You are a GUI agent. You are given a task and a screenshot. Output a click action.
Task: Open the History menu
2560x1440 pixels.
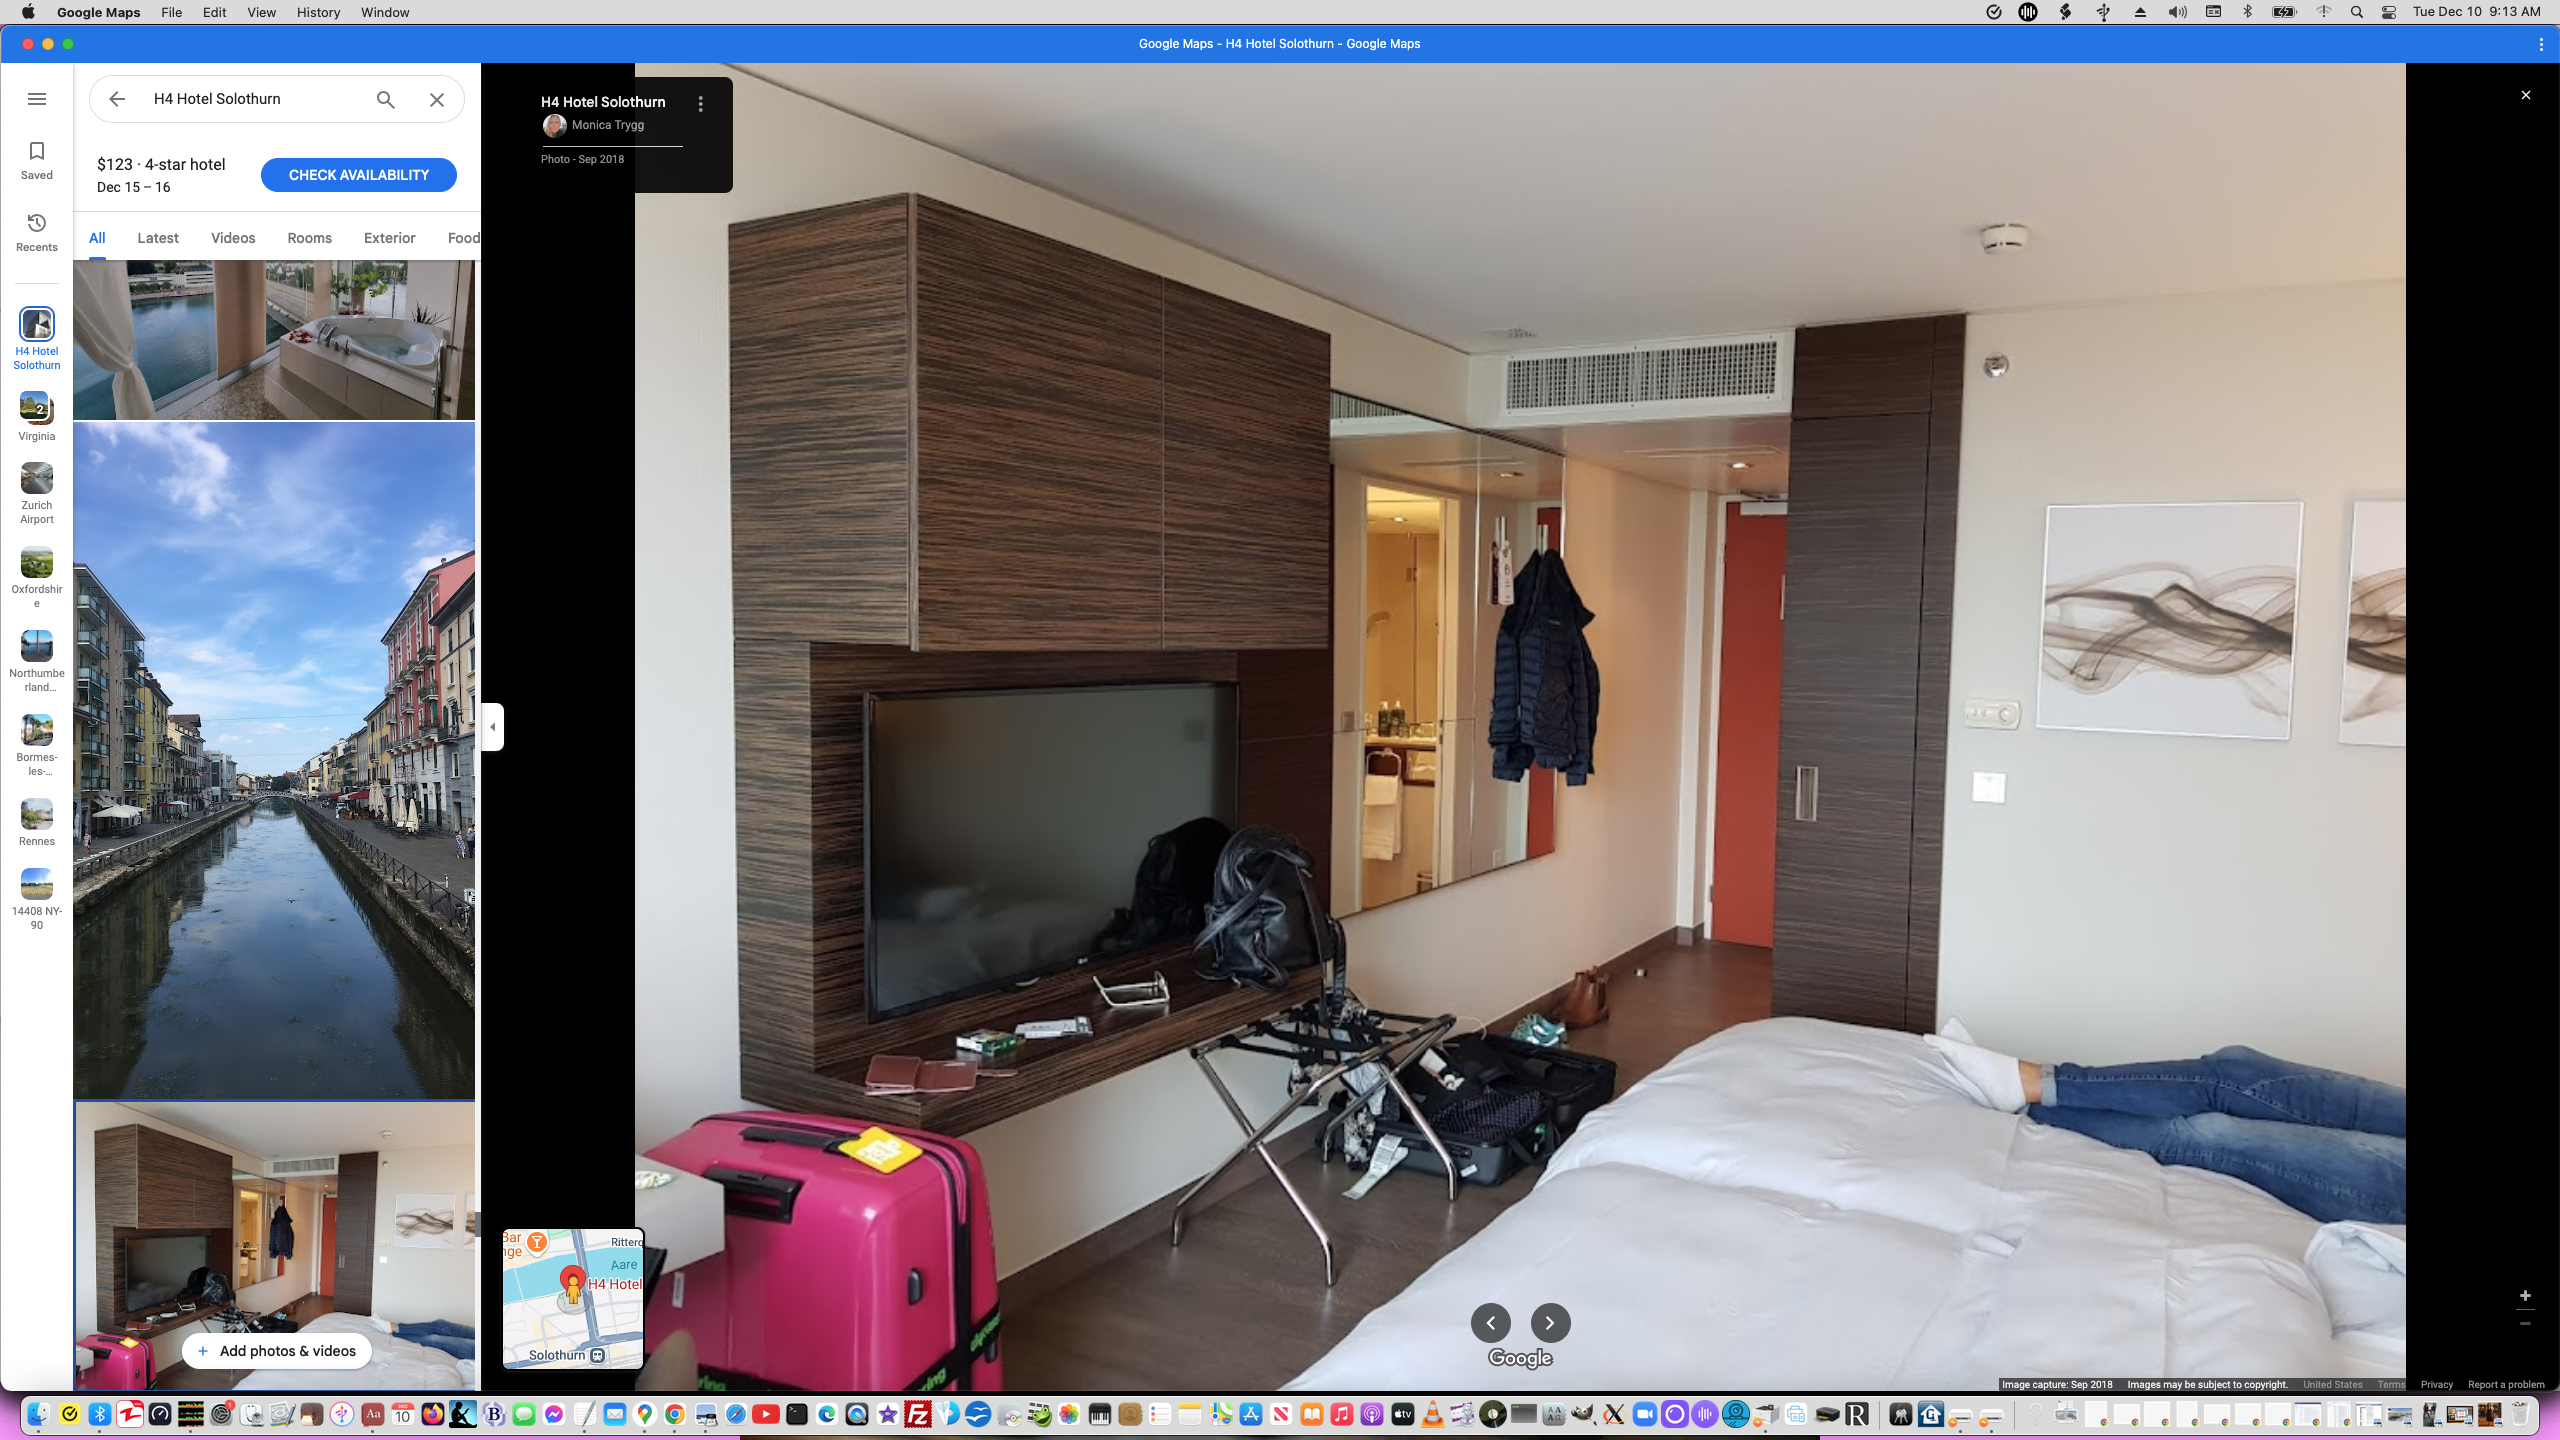point(318,12)
